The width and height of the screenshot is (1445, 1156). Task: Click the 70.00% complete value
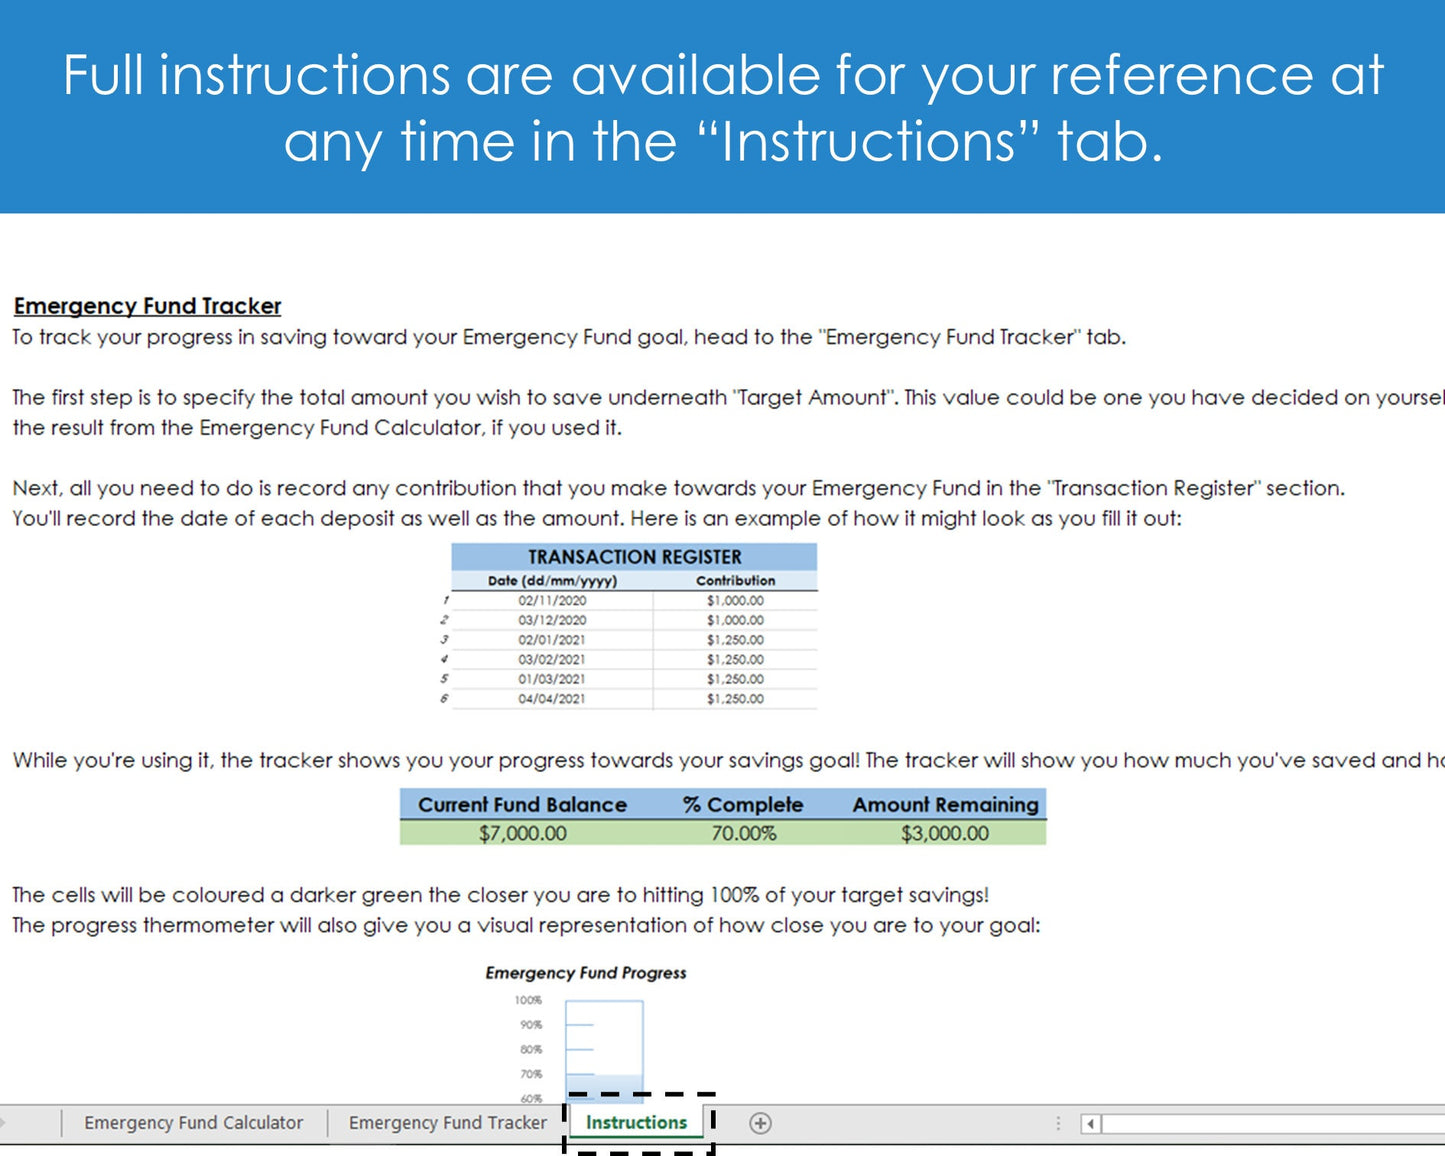click(x=743, y=833)
